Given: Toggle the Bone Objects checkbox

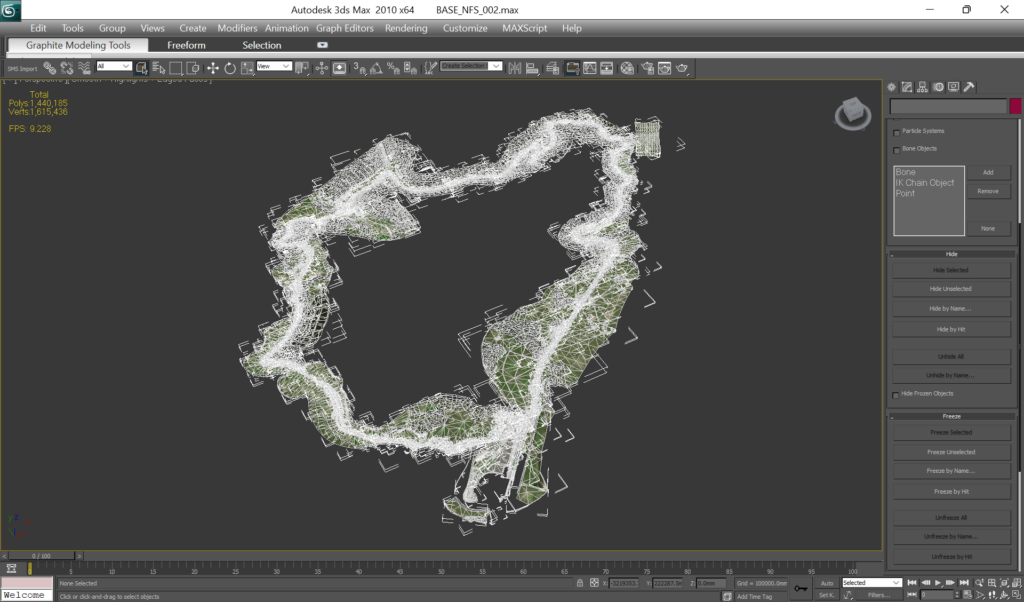Looking at the screenshot, I should point(897,150).
